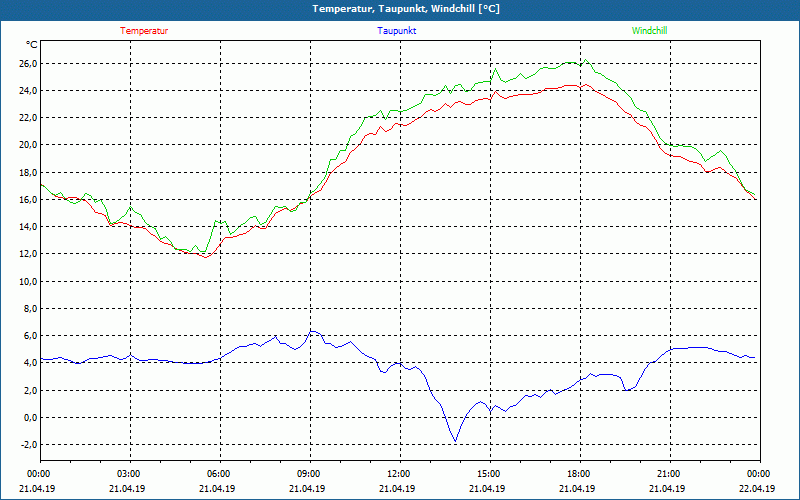
Task: Click the blue Taupunkt legend label
Action: point(397,30)
